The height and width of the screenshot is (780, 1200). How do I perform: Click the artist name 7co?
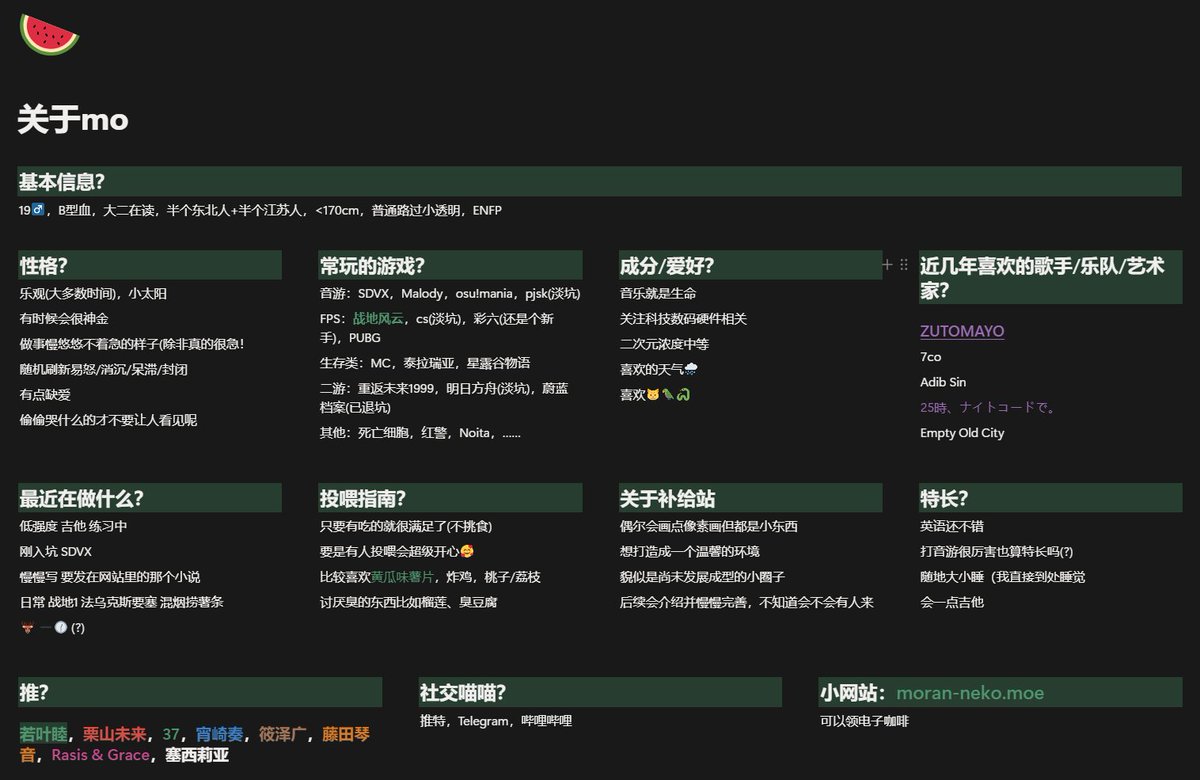pyautogui.click(x=931, y=356)
